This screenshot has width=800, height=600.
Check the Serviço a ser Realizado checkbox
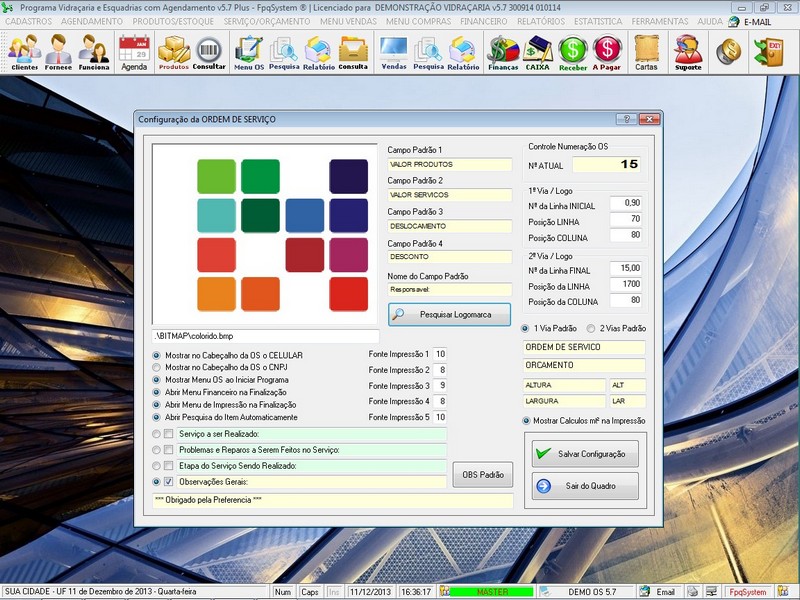coord(168,434)
